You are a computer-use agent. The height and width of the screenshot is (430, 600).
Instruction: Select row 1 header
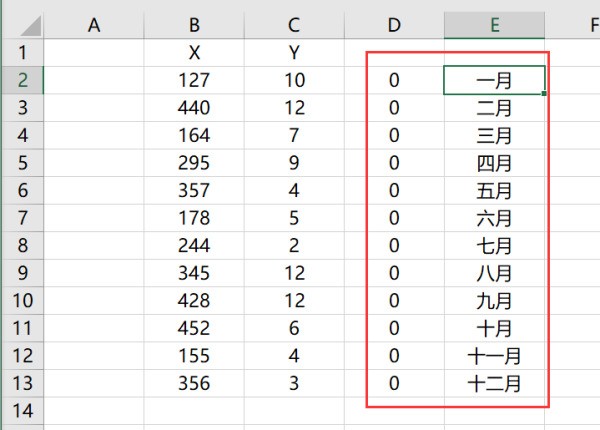22,52
